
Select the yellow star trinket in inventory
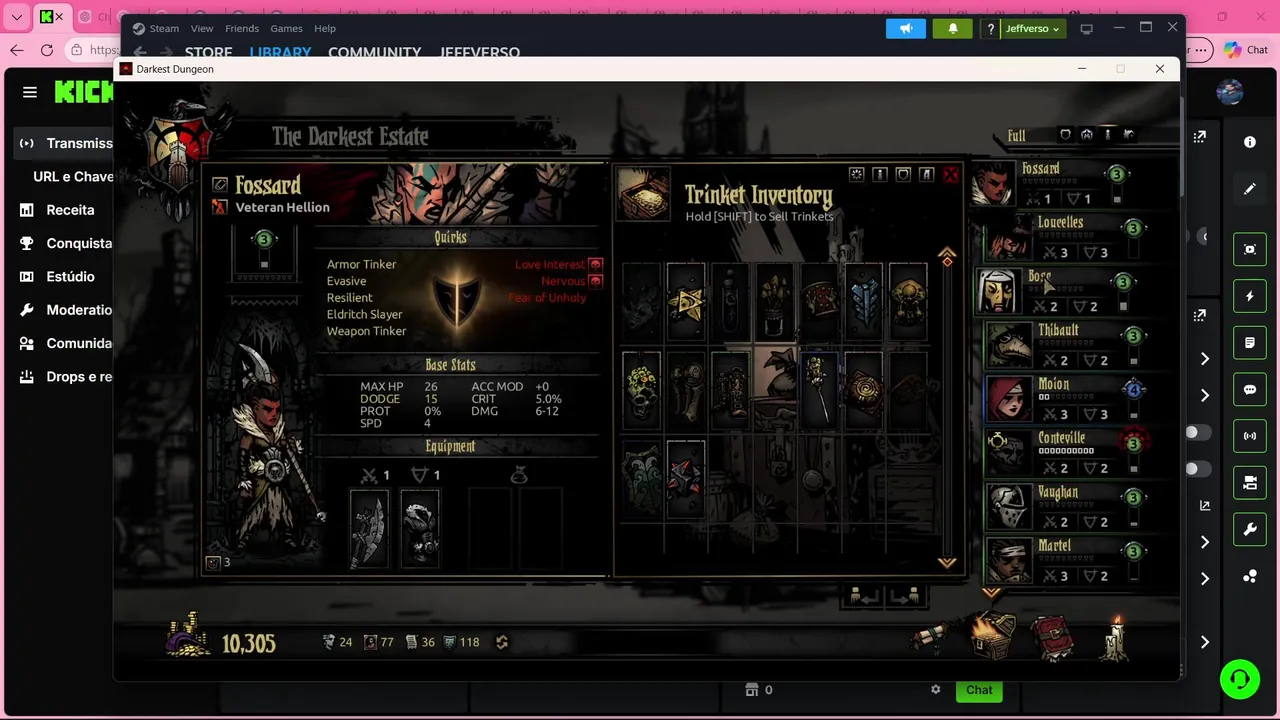pyautogui.click(x=686, y=302)
